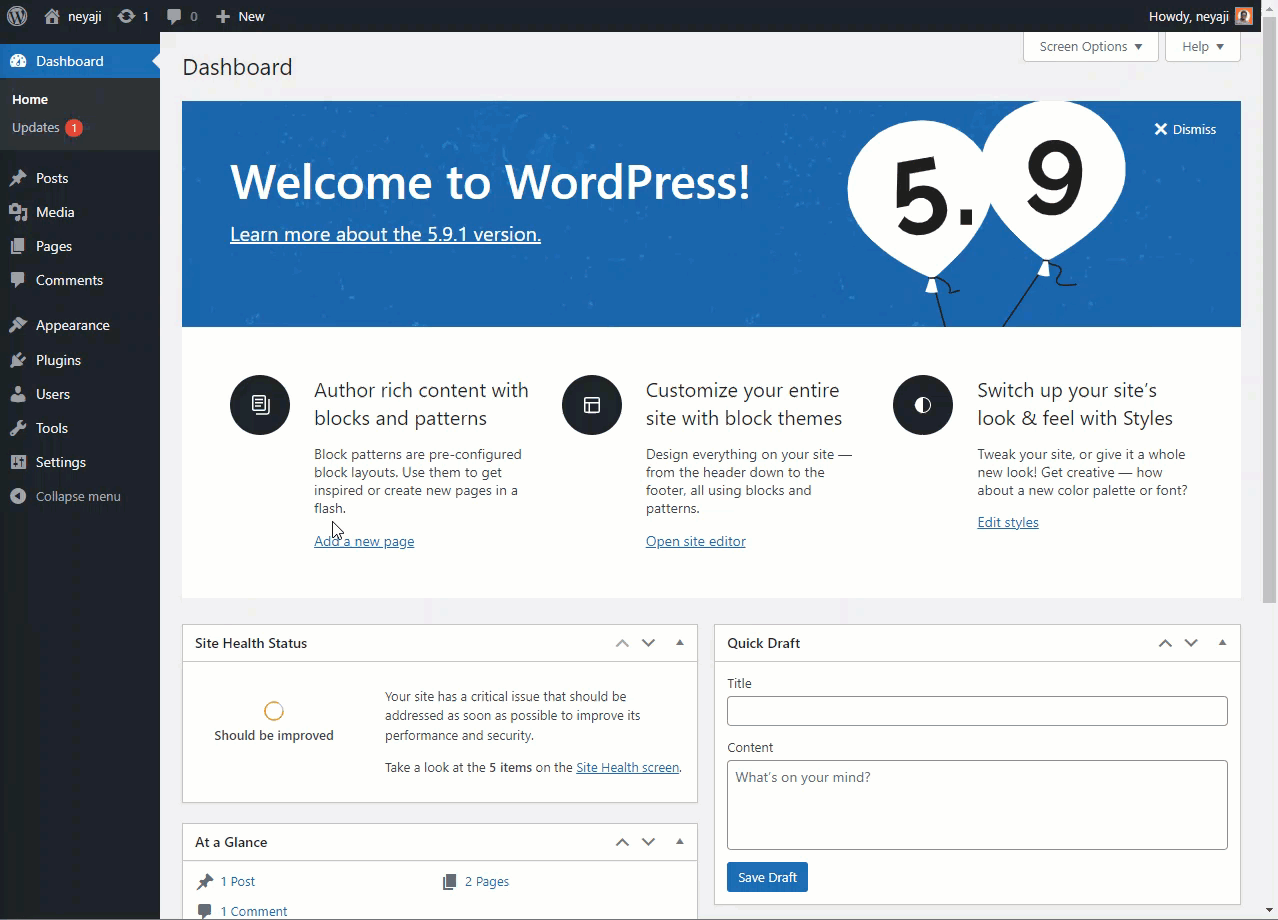Click the pushpin icon beside 1 Post
This screenshot has width=1278, height=920.
(205, 881)
